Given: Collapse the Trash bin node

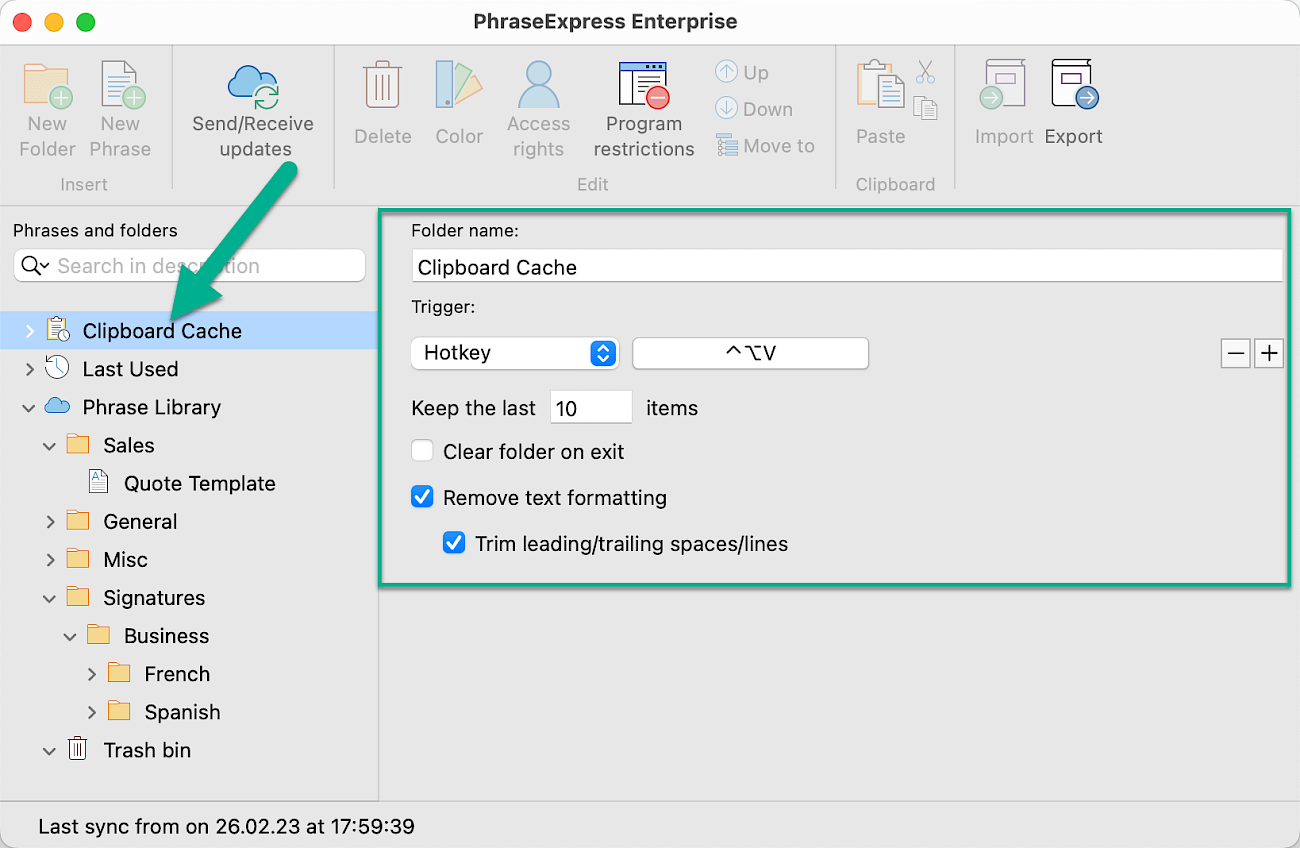Looking at the screenshot, I should [x=50, y=750].
